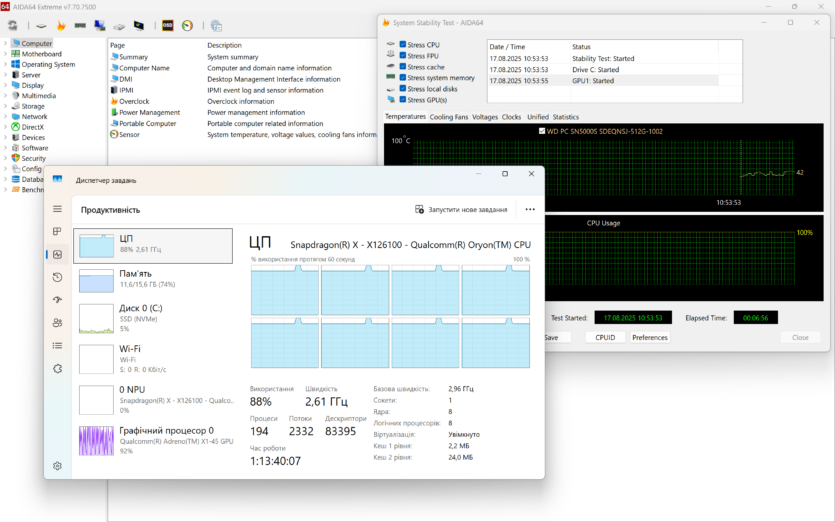This screenshot has height=522, width=835.
Task: Switch to the Statistics tab
Action: [566, 117]
